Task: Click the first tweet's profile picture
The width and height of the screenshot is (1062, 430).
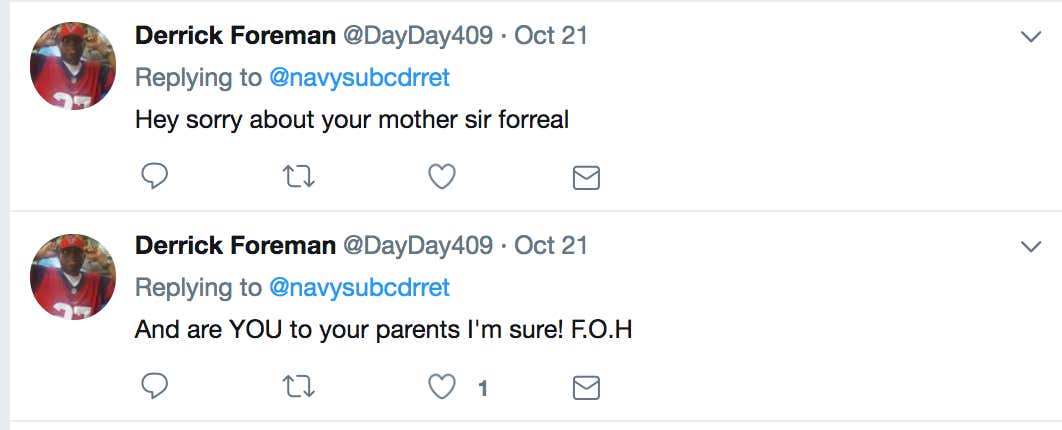Action: pos(72,66)
